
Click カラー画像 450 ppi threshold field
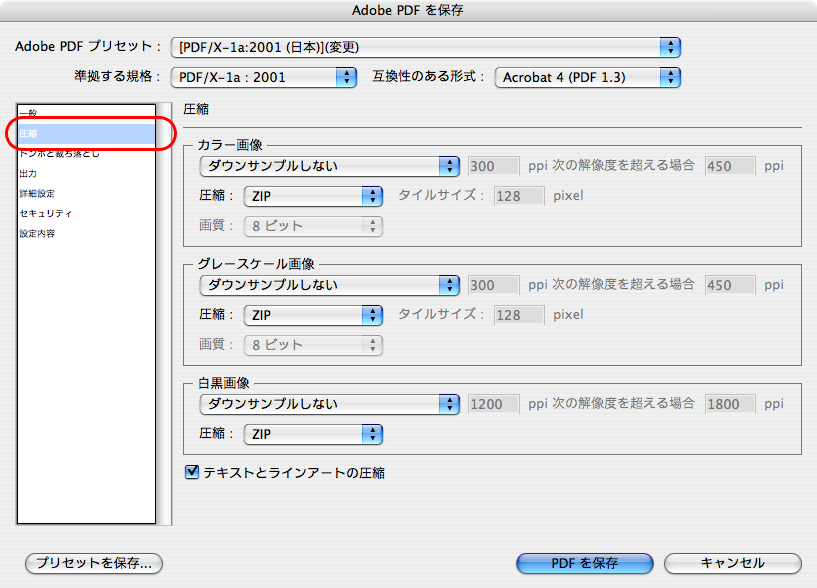[730, 166]
